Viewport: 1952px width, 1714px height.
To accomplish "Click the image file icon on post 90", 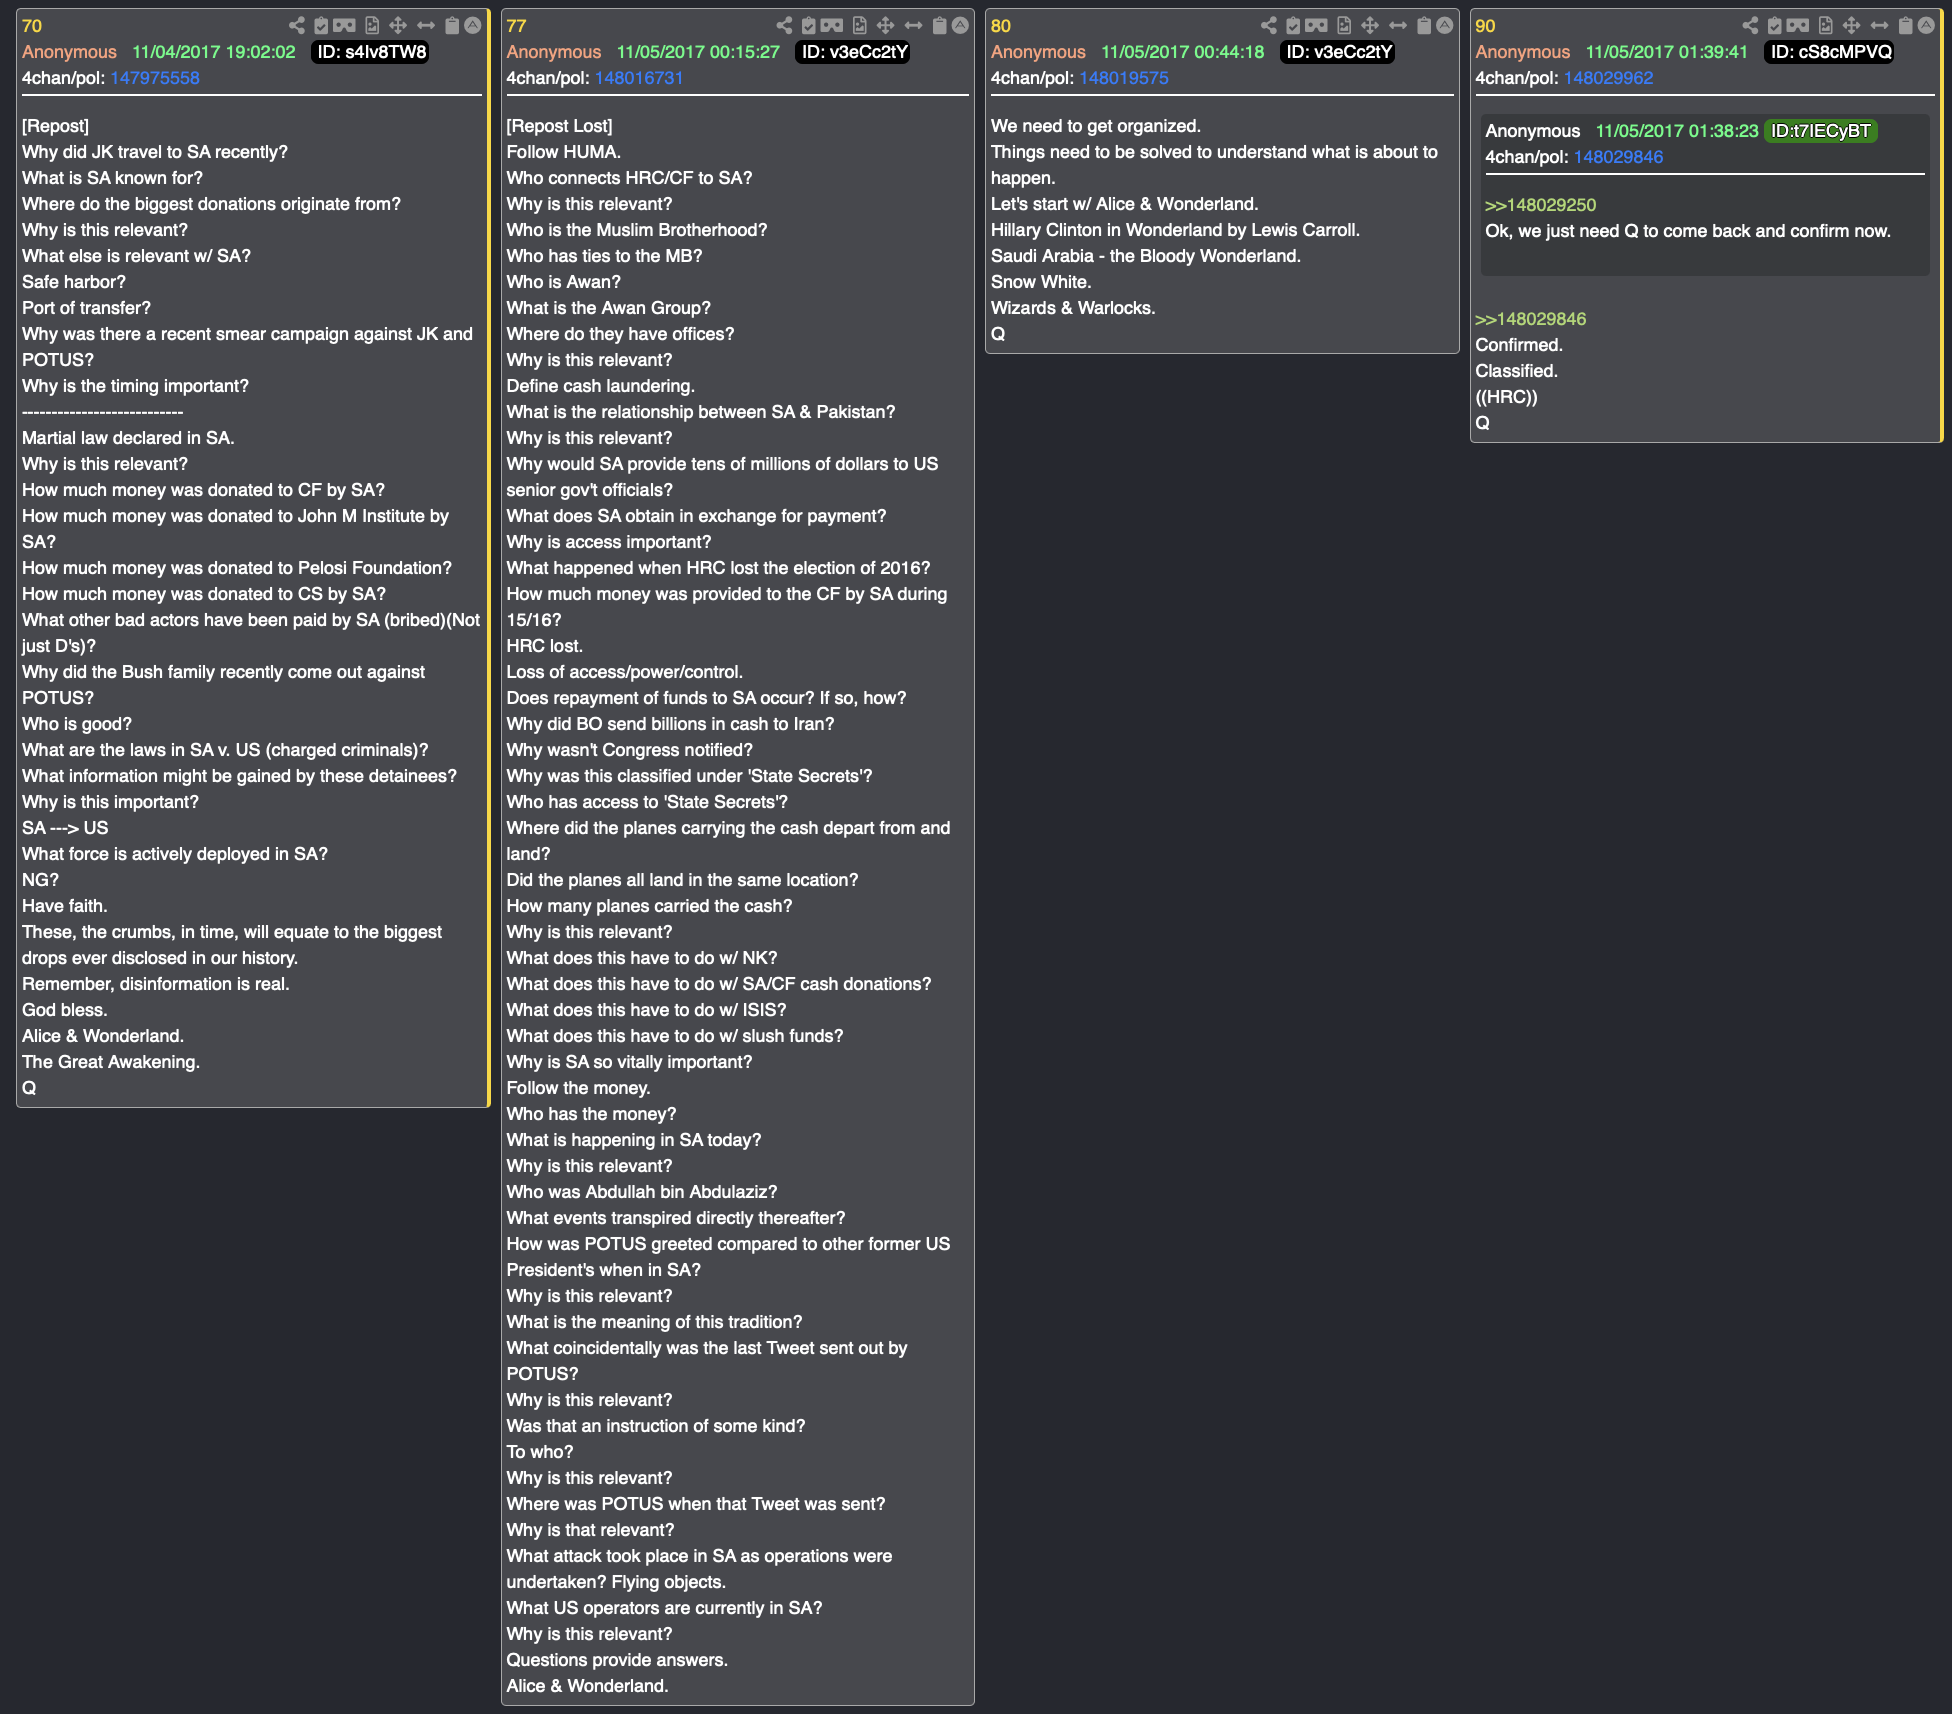I will [x=1825, y=25].
